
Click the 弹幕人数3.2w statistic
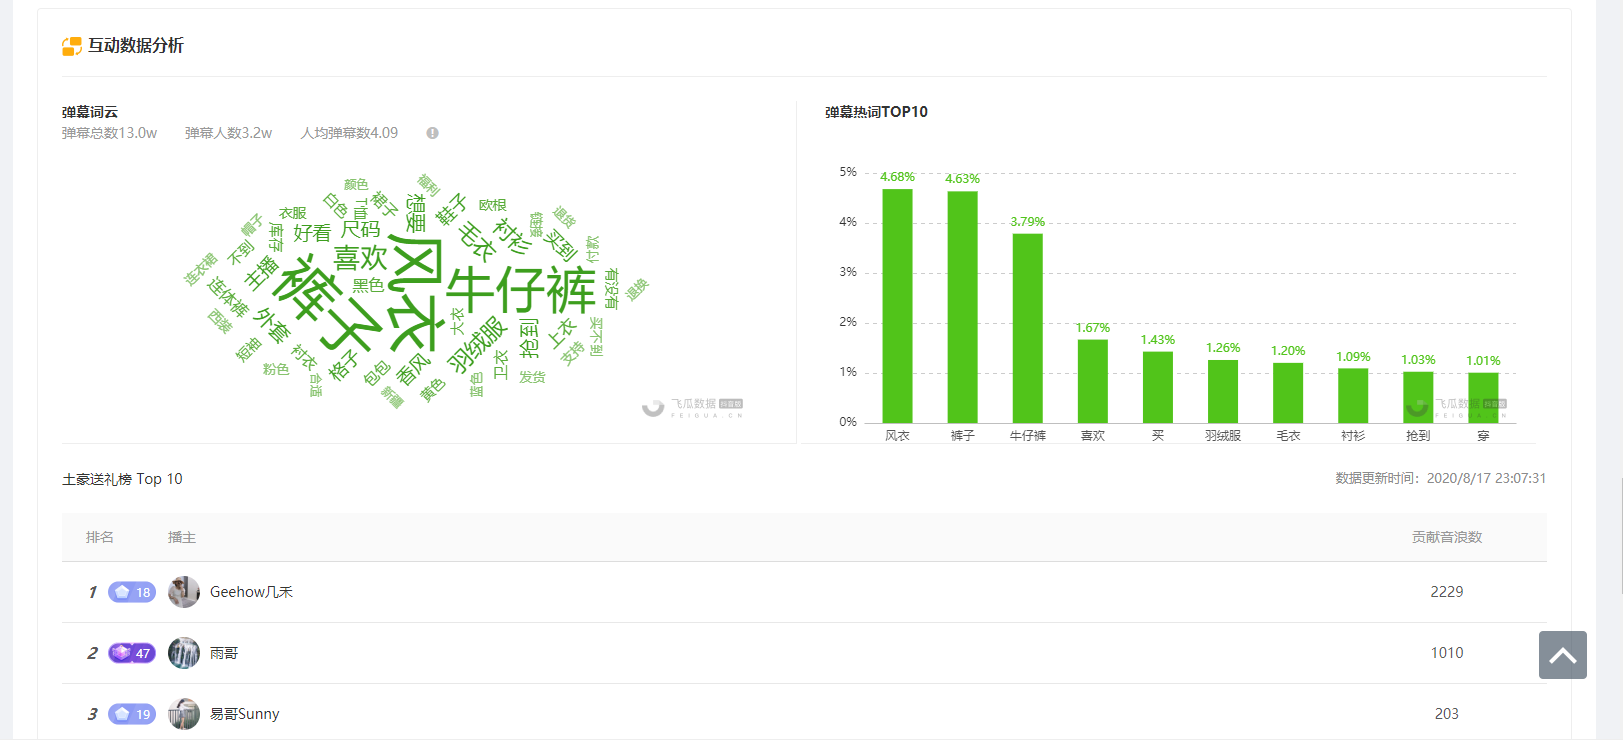point(228,133)
